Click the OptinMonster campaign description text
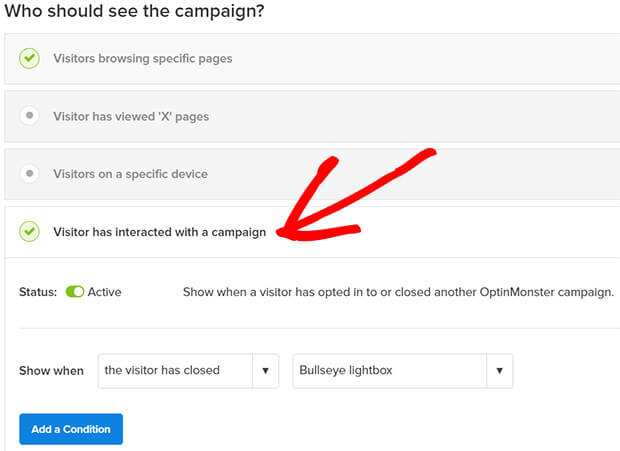This screenshot has height=451, width=620. pyautogui.click(x=399, y=292)
